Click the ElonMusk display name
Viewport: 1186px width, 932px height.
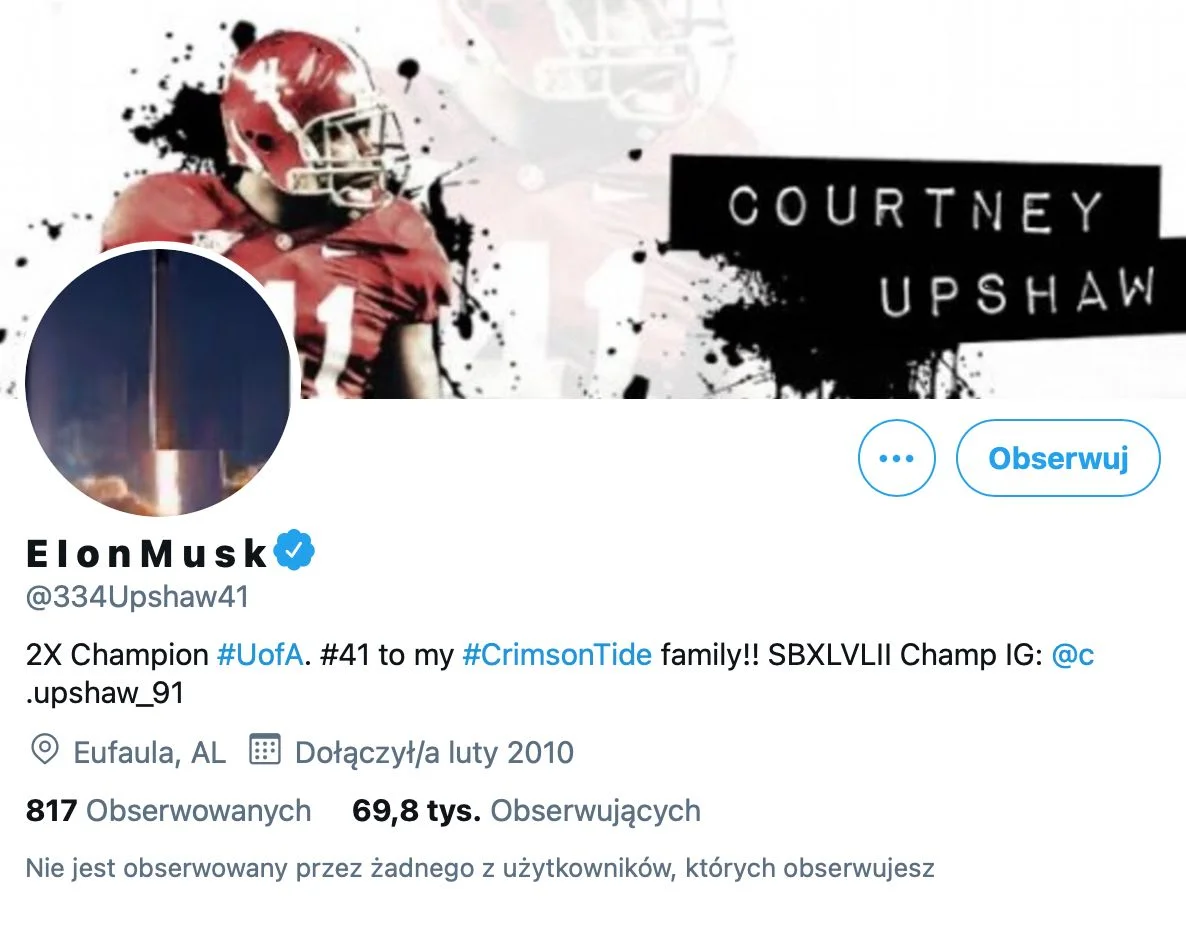[147, 553]
